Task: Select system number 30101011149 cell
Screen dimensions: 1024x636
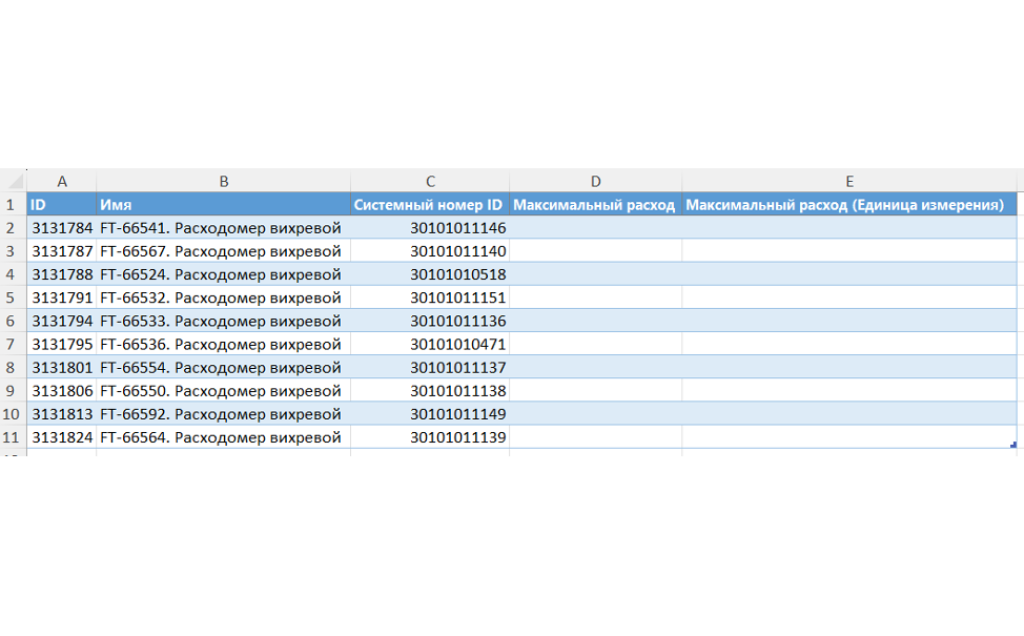Action: point(430,414)
